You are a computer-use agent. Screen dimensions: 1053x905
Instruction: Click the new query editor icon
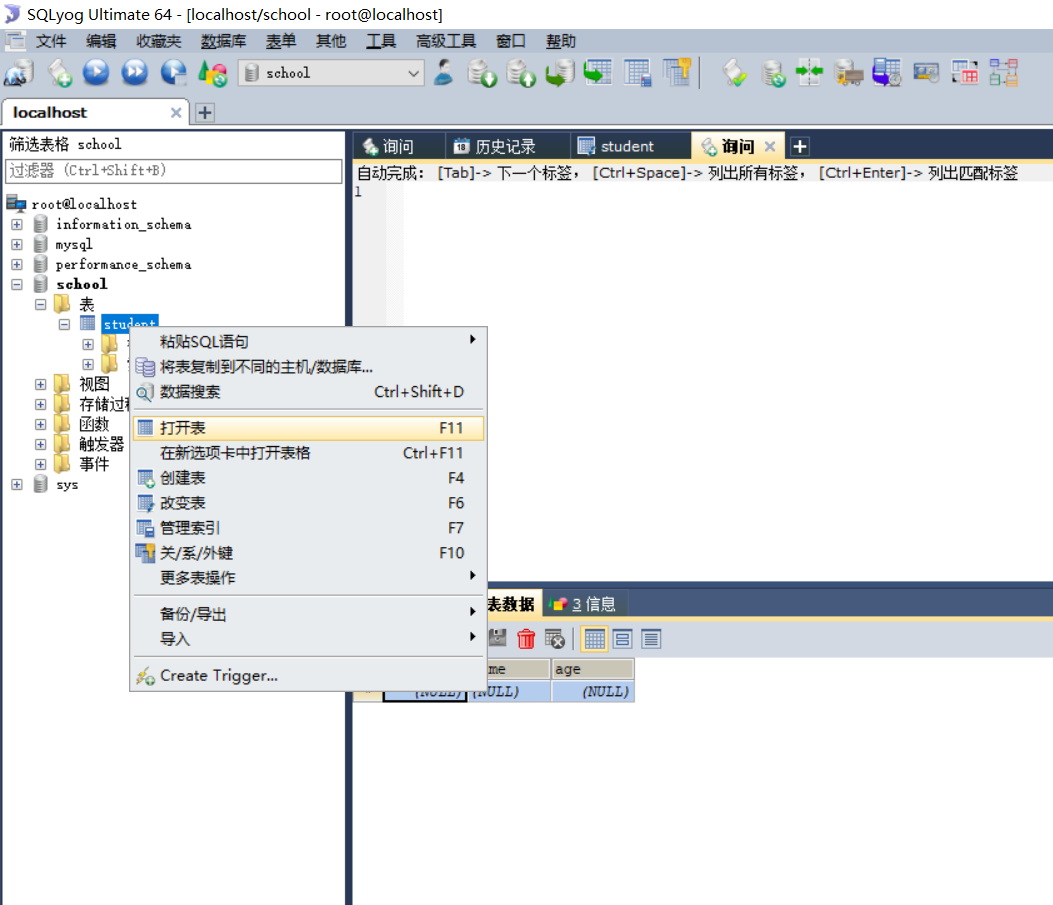coord(59,73)
